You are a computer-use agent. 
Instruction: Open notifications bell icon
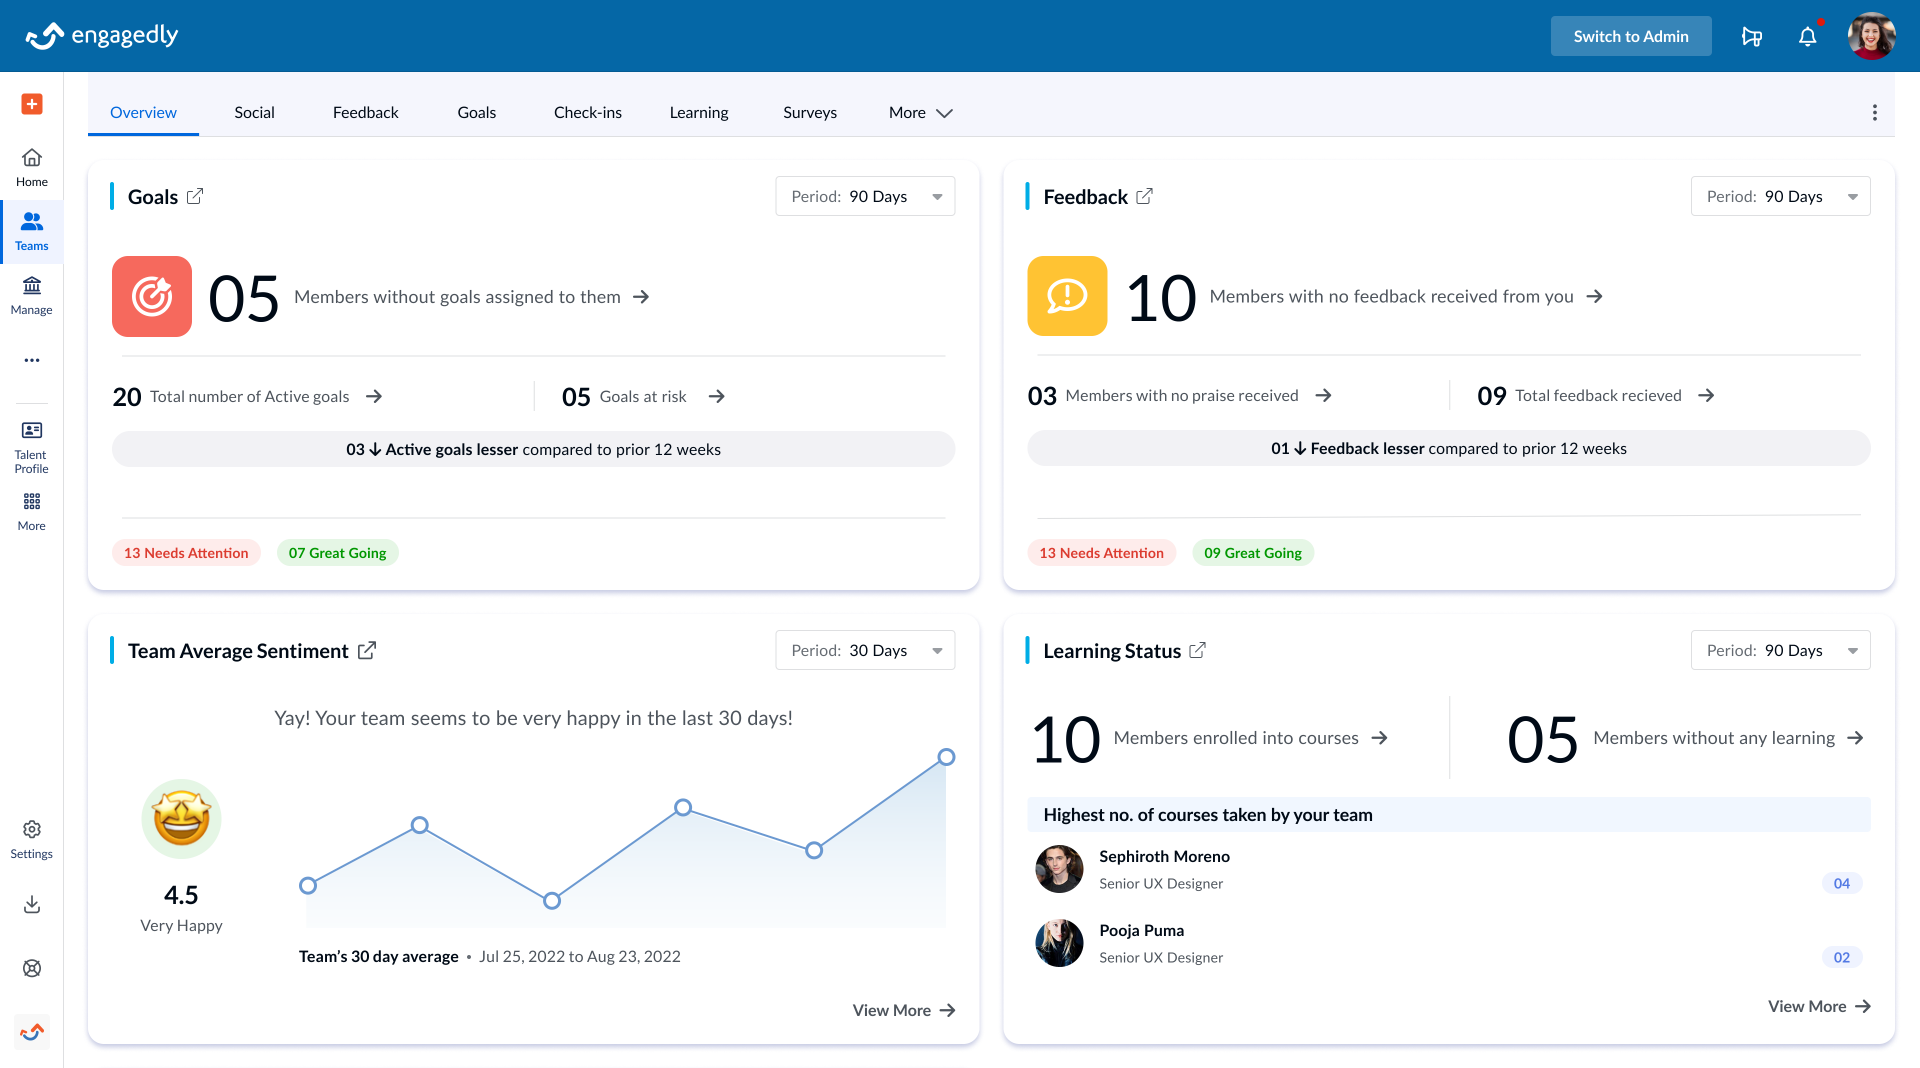pos(1808,37)
